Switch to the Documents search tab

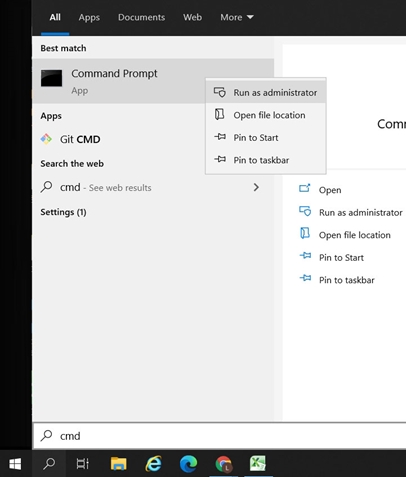[141, 17]
